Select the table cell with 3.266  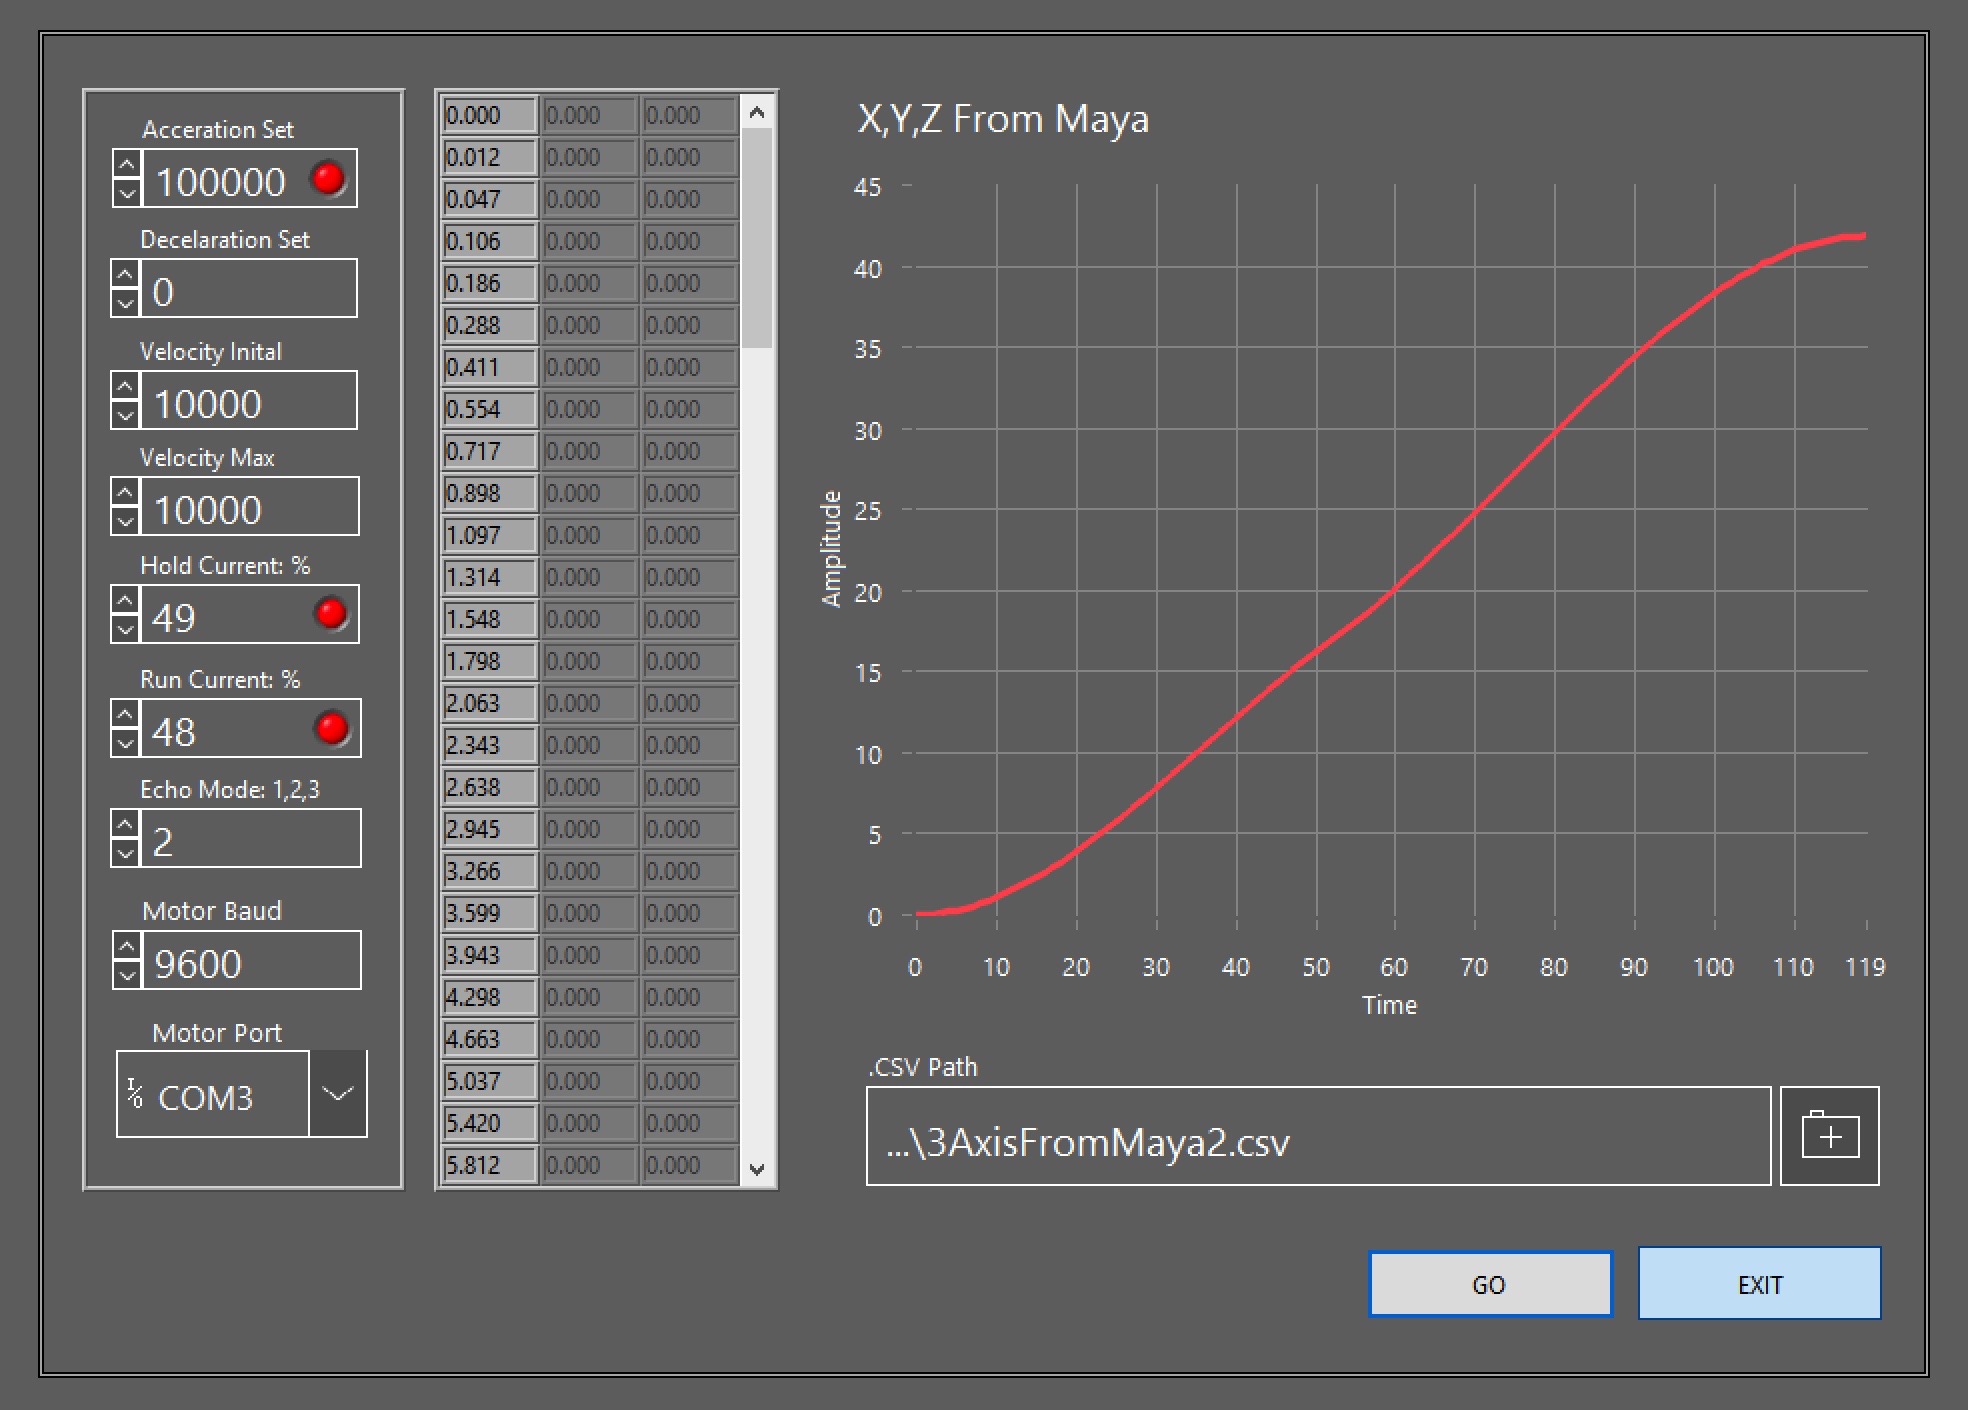[x=490, y=871]
